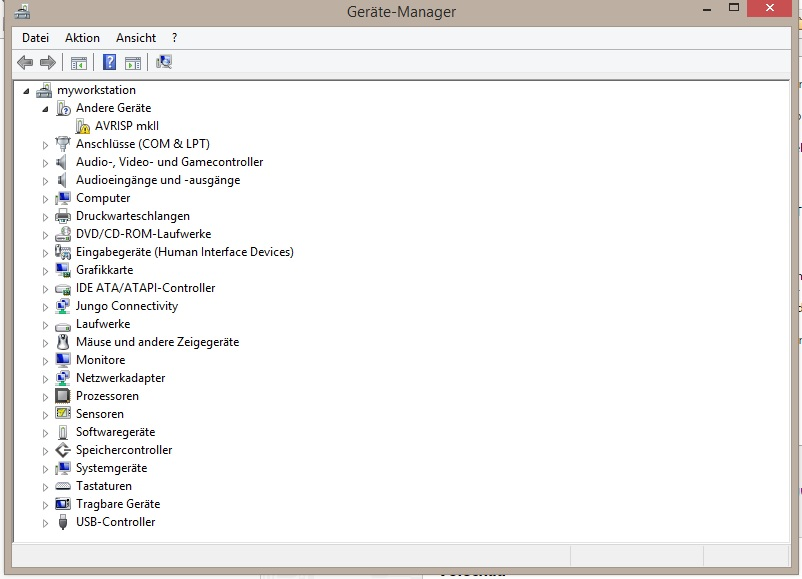Expand the Grafikkarte category

46,271
